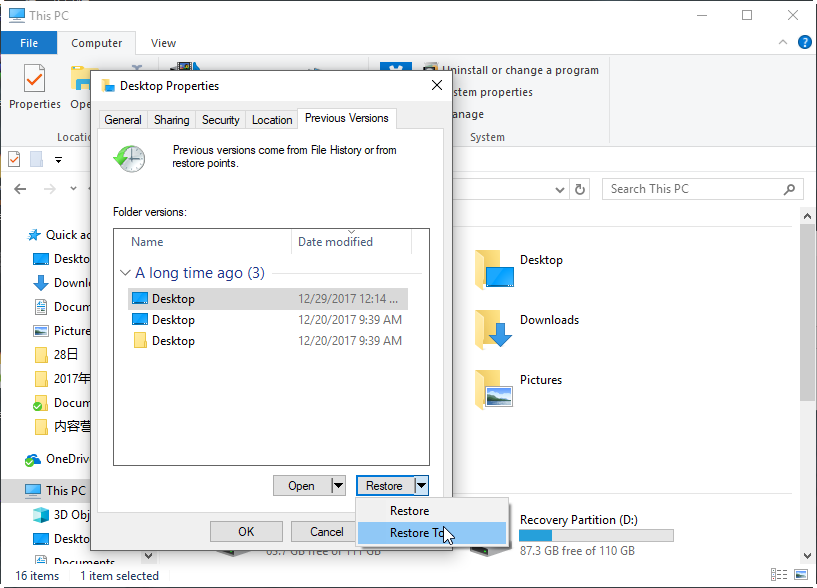Screen dimensions: 817x588
Task: Select blue Desktop version 12/20/2017 9:39 AM
Action: (x=268, y=320)
